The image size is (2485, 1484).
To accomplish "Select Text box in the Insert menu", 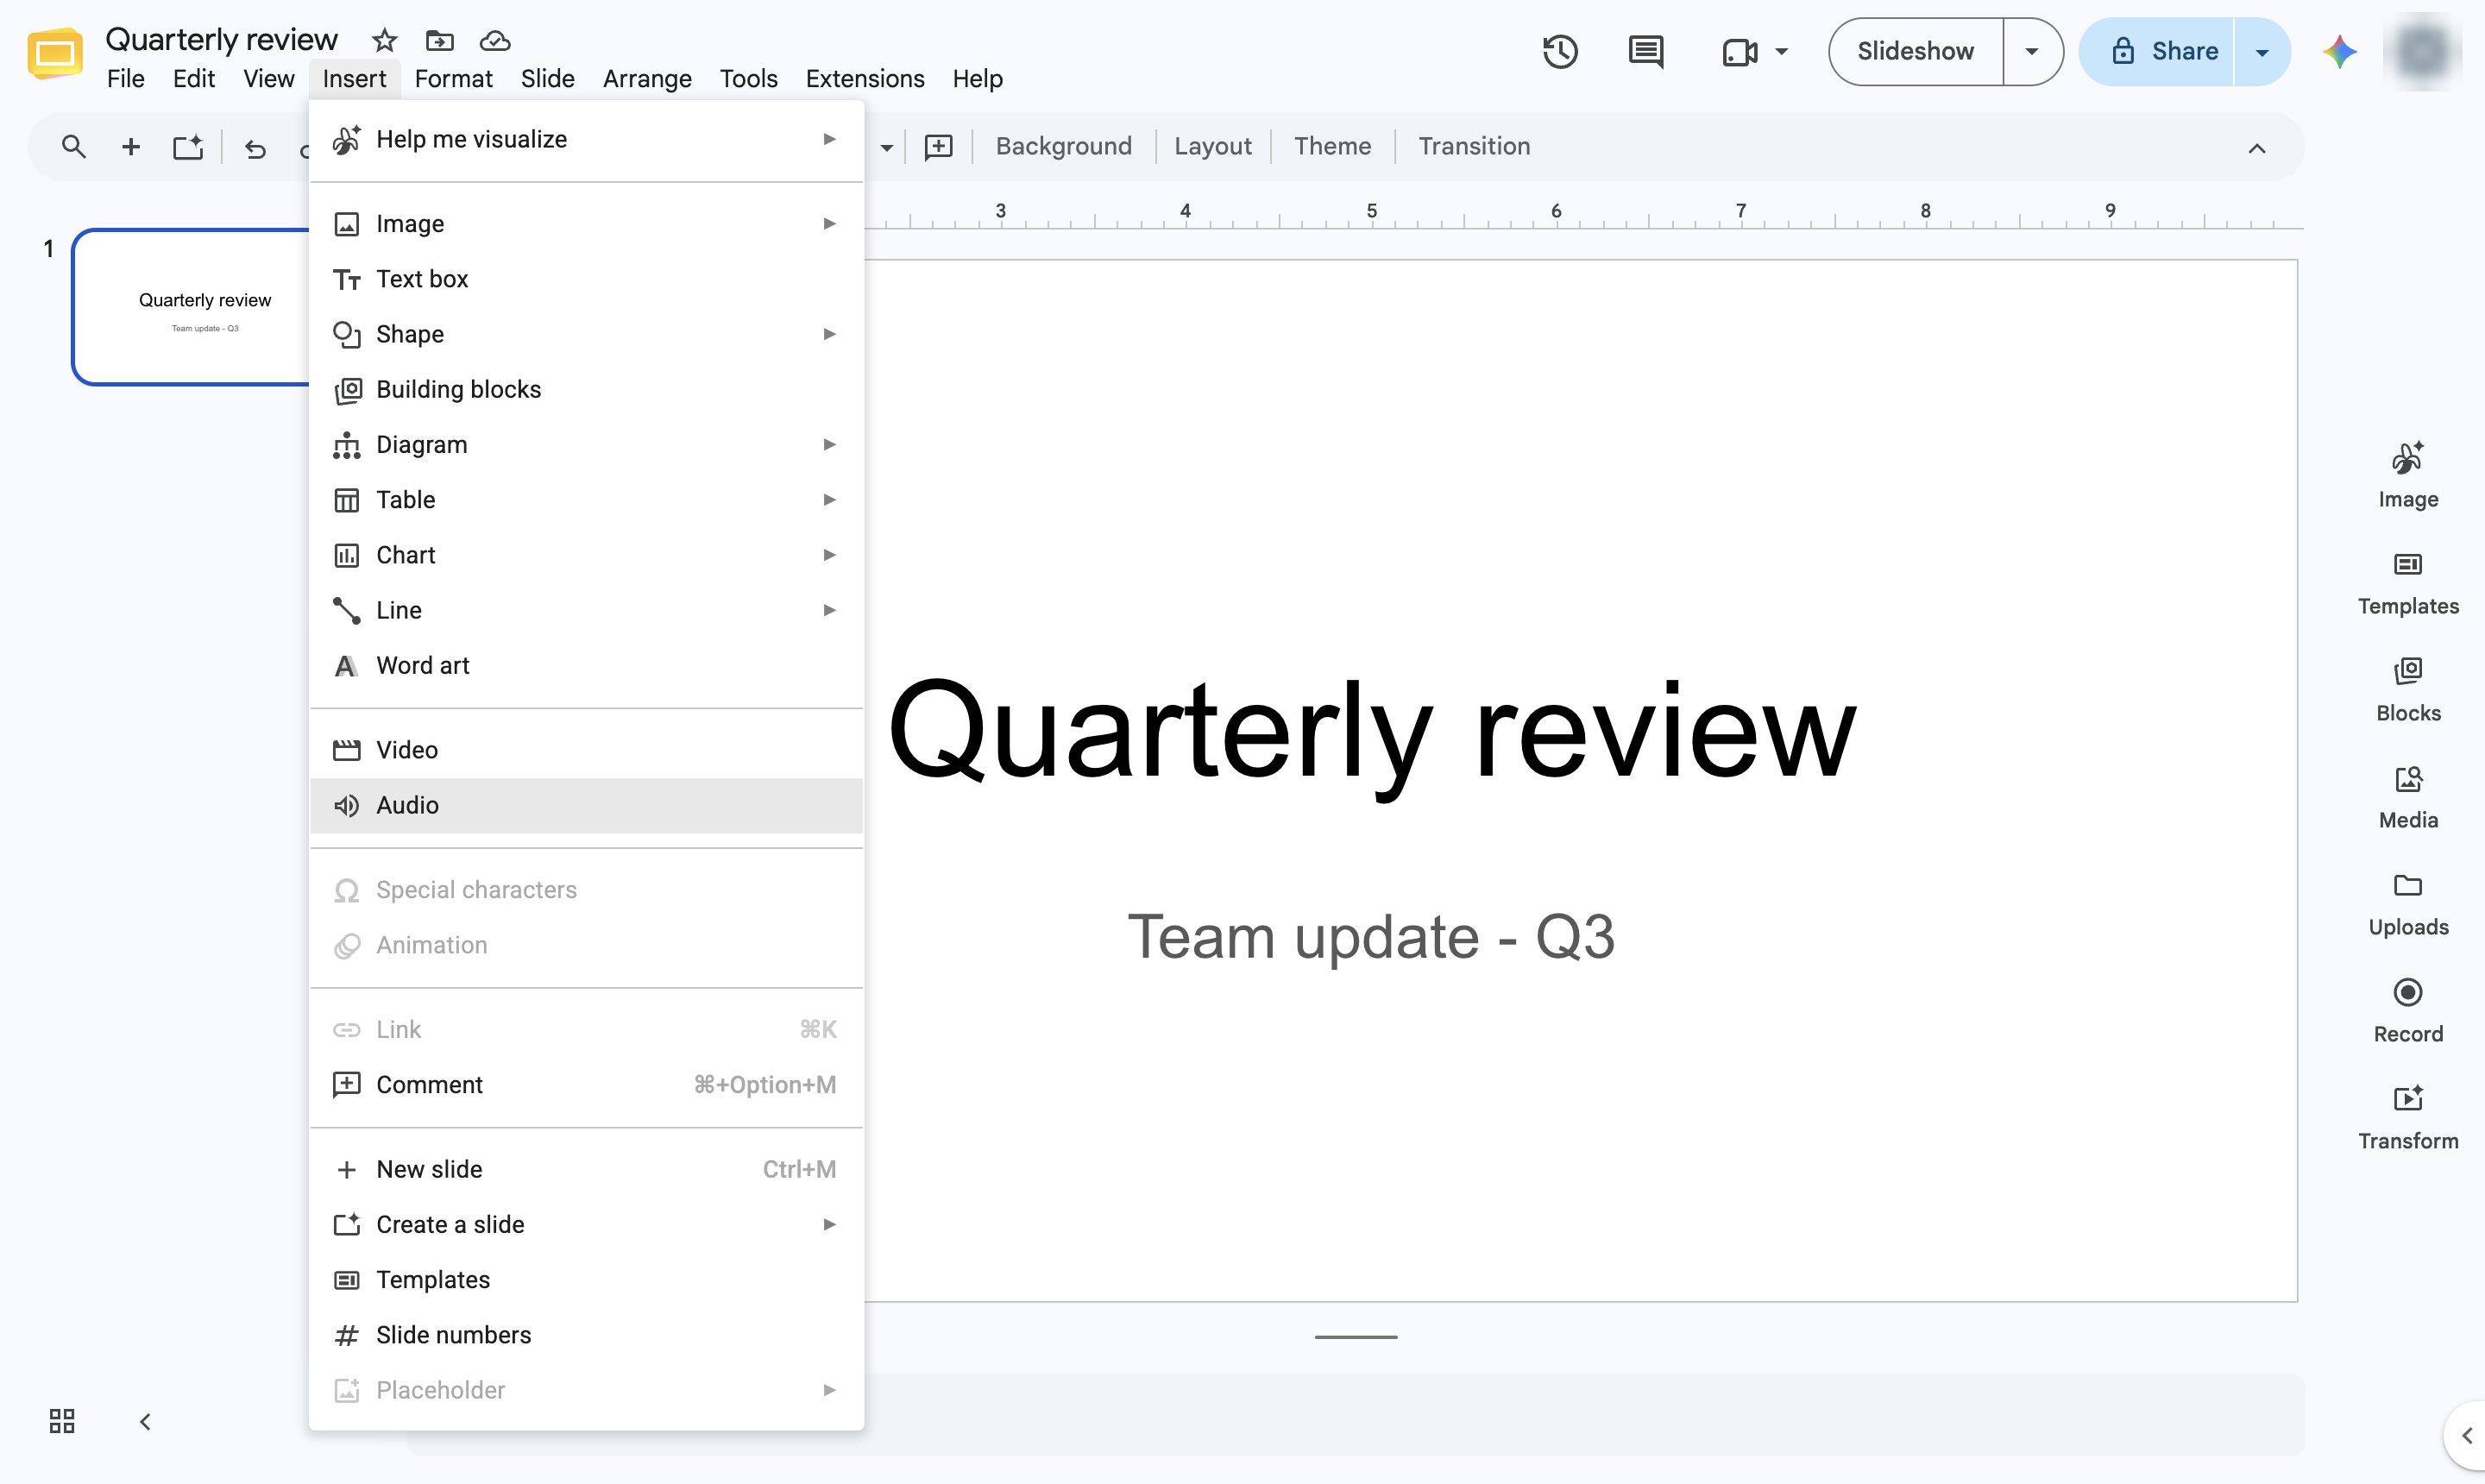I will [586, 279].
